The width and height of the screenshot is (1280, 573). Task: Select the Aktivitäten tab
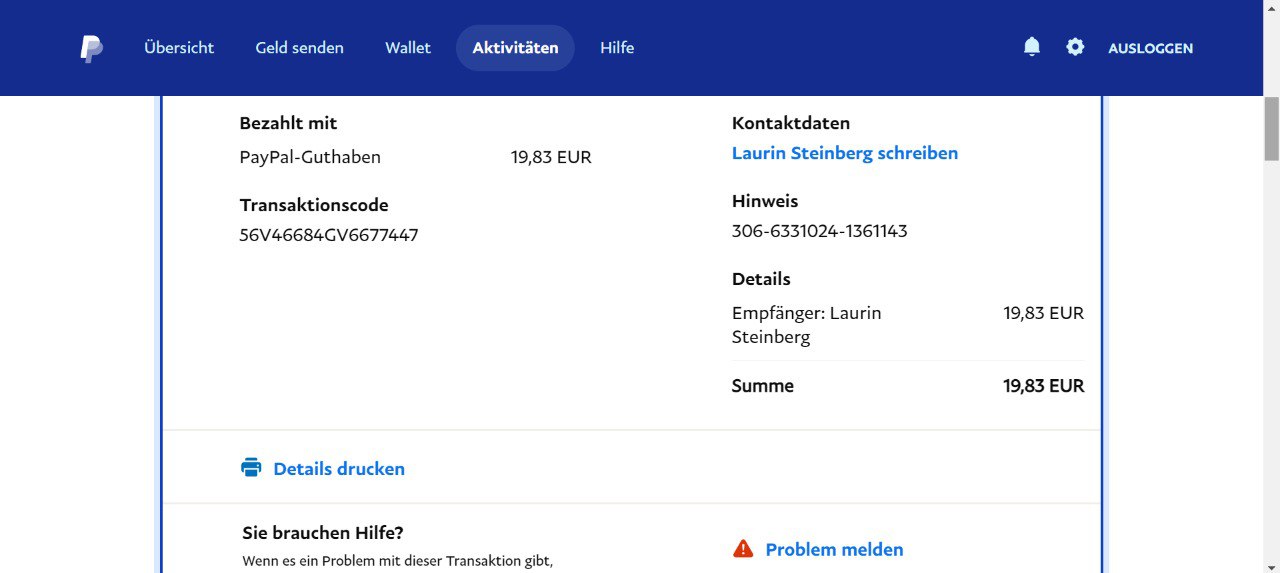(515, 48)
